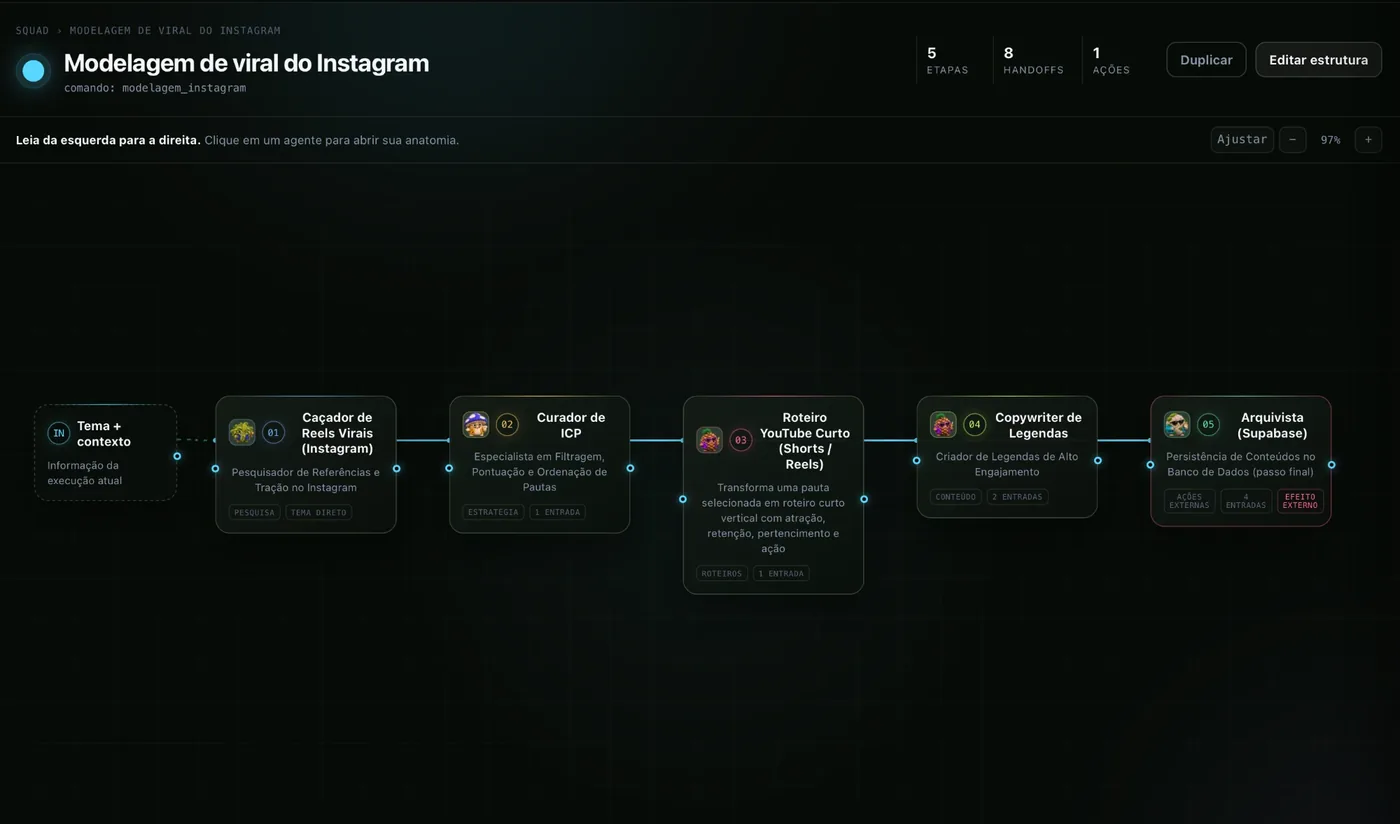Zoom out with the minus button
This screenshot has height=824, width=1400.
tap(1292, 140)
